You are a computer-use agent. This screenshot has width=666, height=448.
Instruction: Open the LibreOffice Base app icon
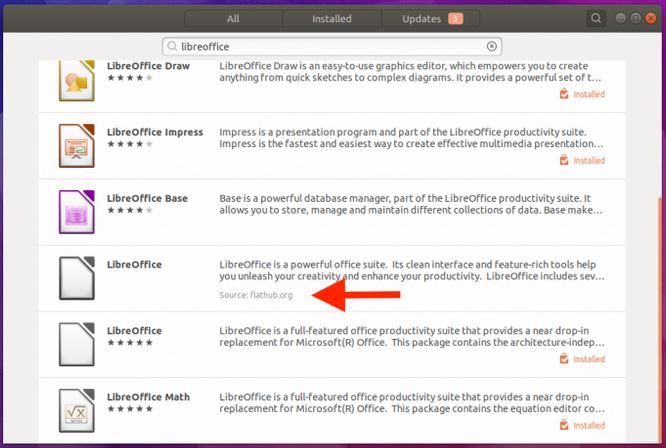coord(77,212)
